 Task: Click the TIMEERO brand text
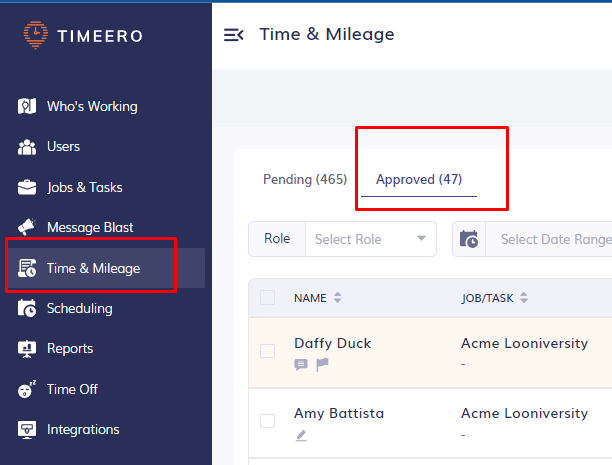[x=100, y=36]
